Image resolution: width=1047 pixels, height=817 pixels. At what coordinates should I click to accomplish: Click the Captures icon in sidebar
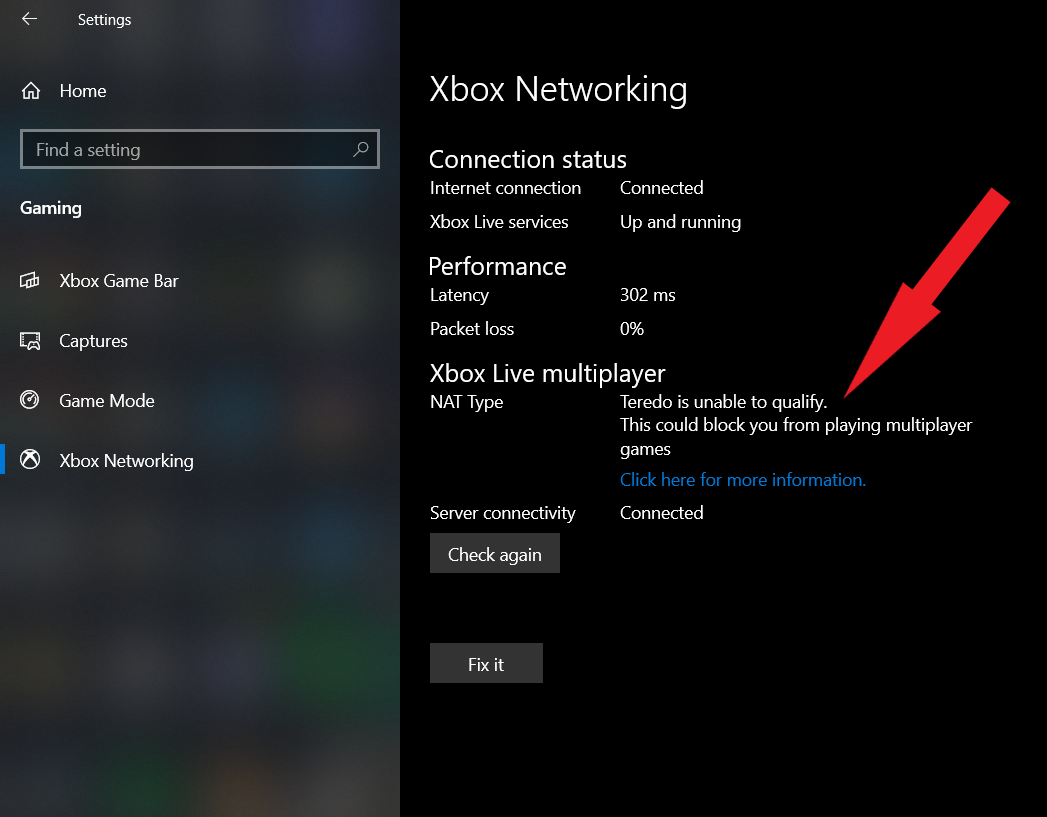(30, 341)
